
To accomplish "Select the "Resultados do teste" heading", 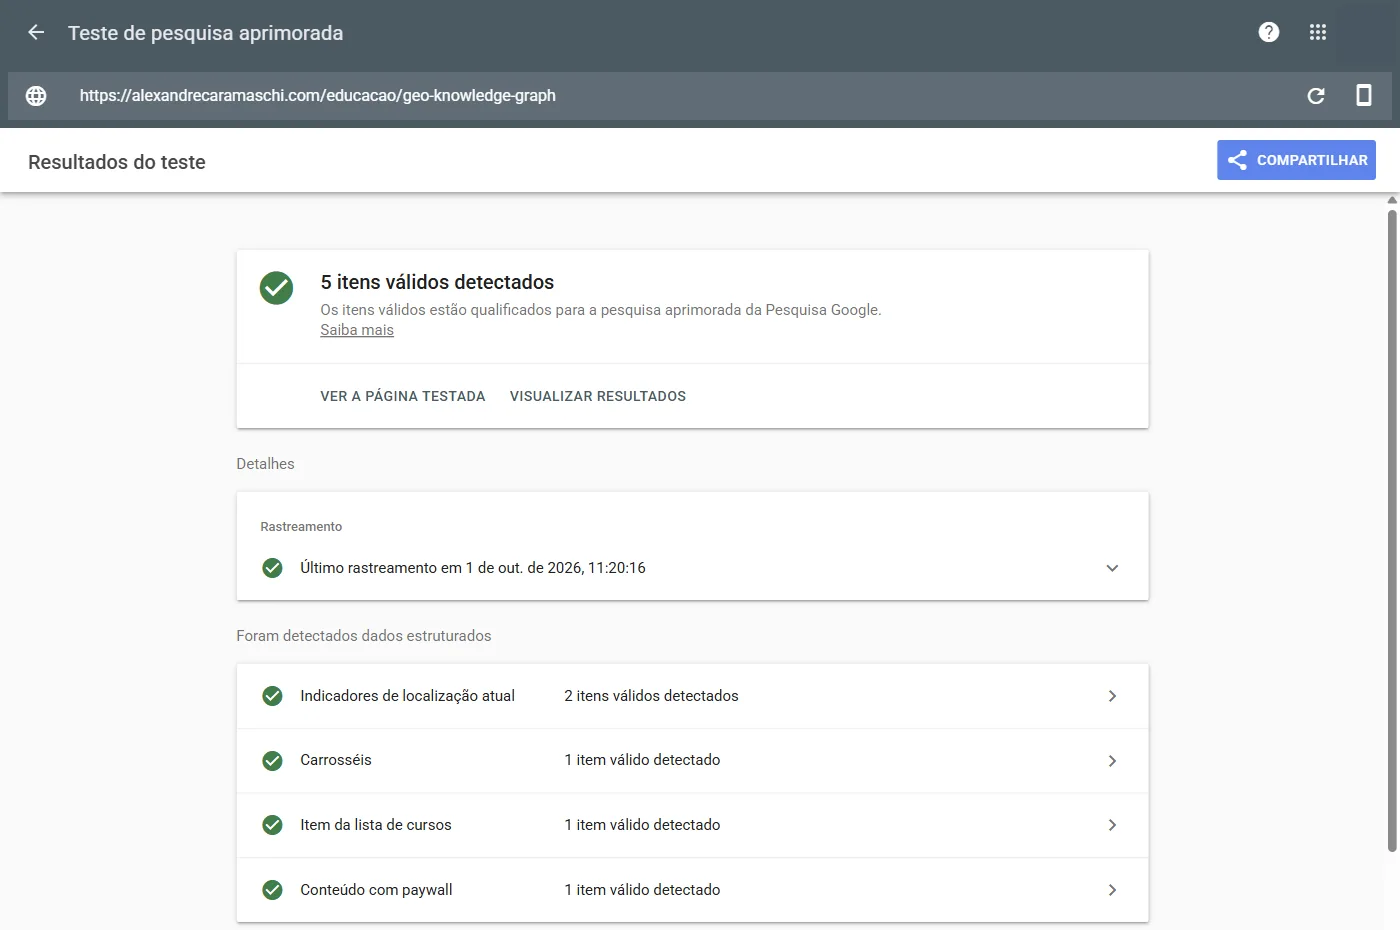I will 117,162.
